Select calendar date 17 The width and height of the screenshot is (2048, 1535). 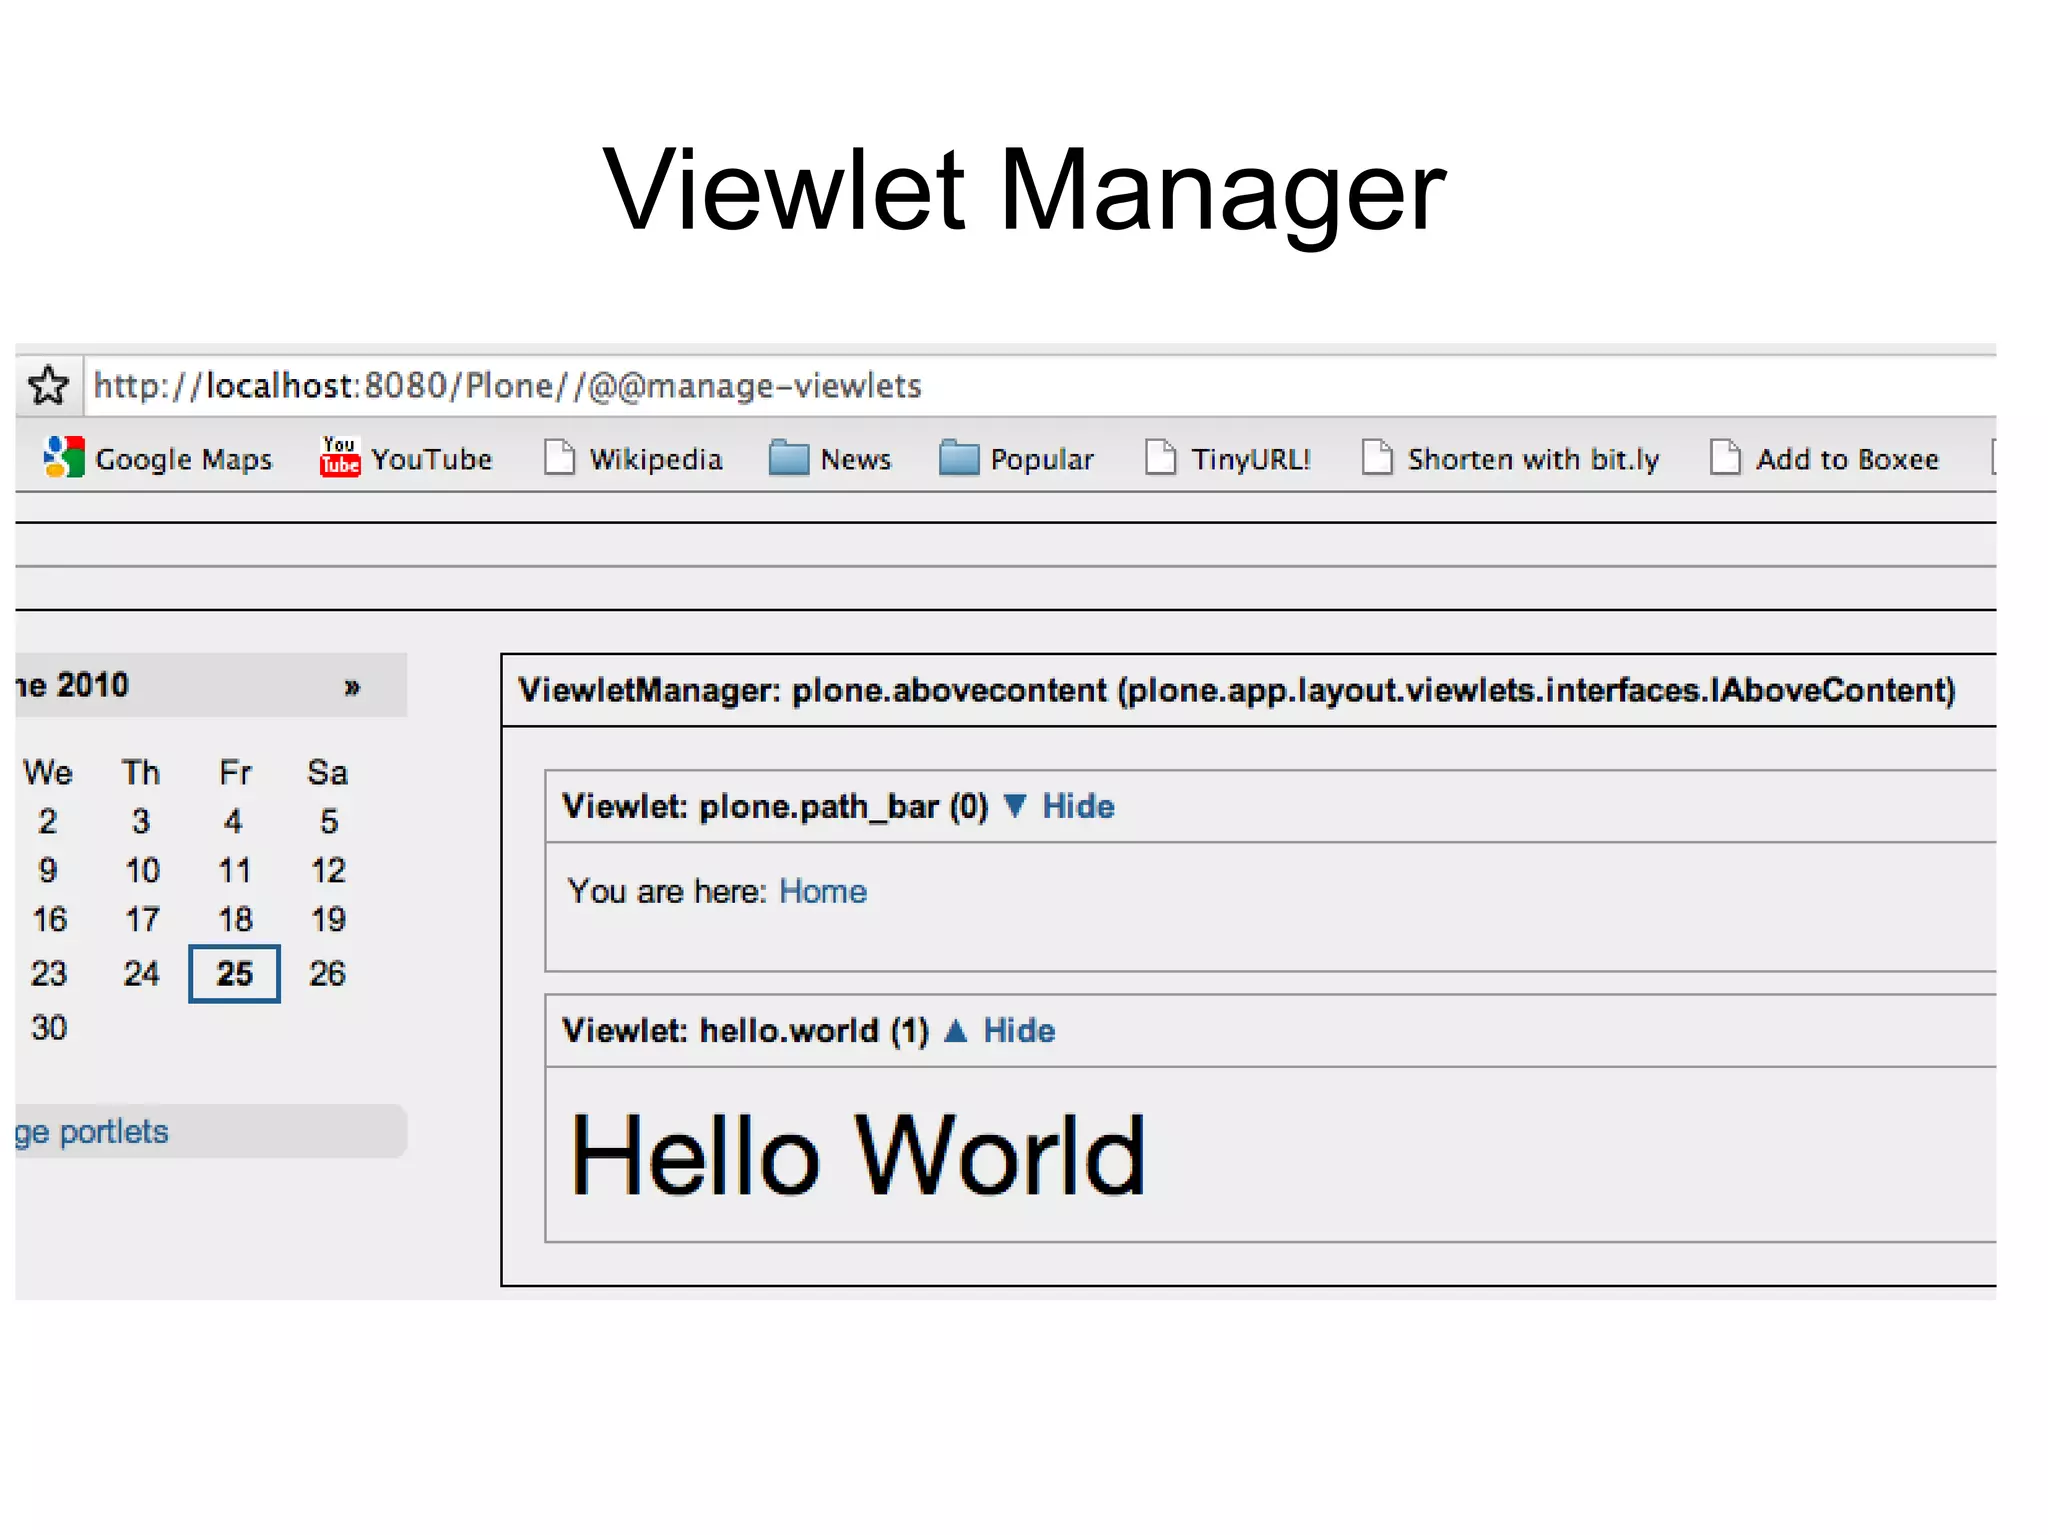142,919
